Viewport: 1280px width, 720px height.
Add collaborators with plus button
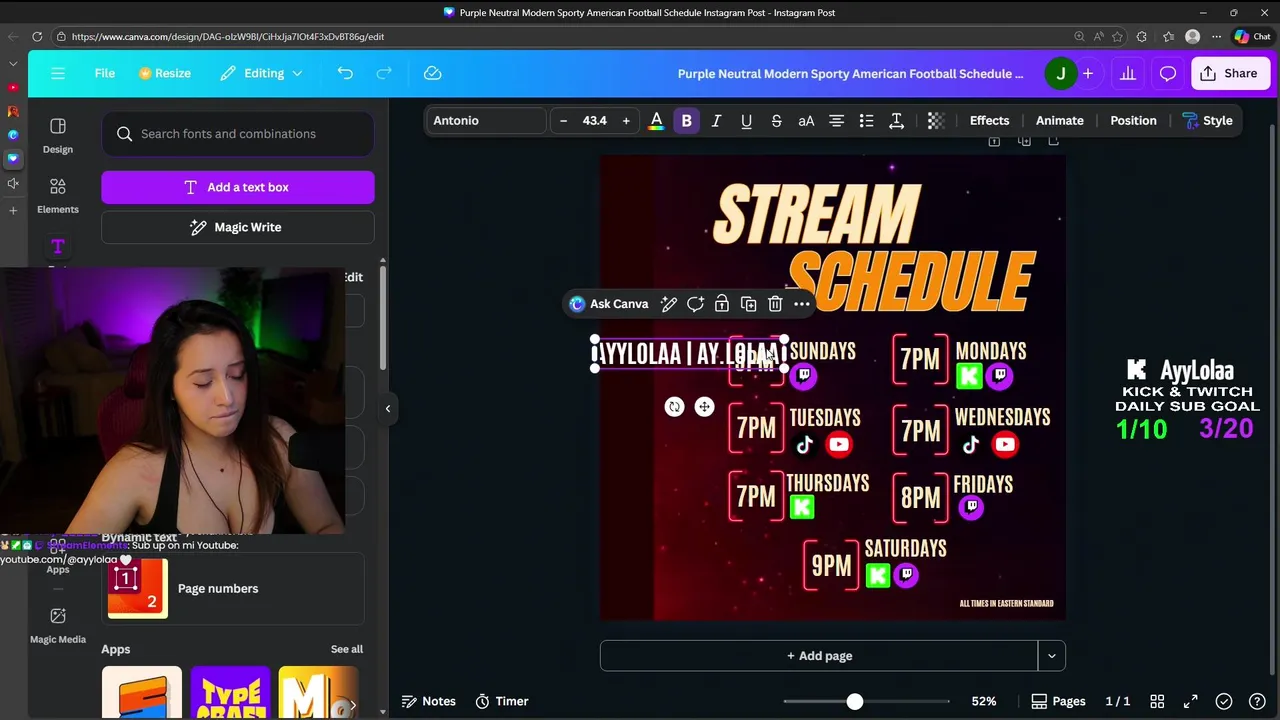tap(1088, 73)
